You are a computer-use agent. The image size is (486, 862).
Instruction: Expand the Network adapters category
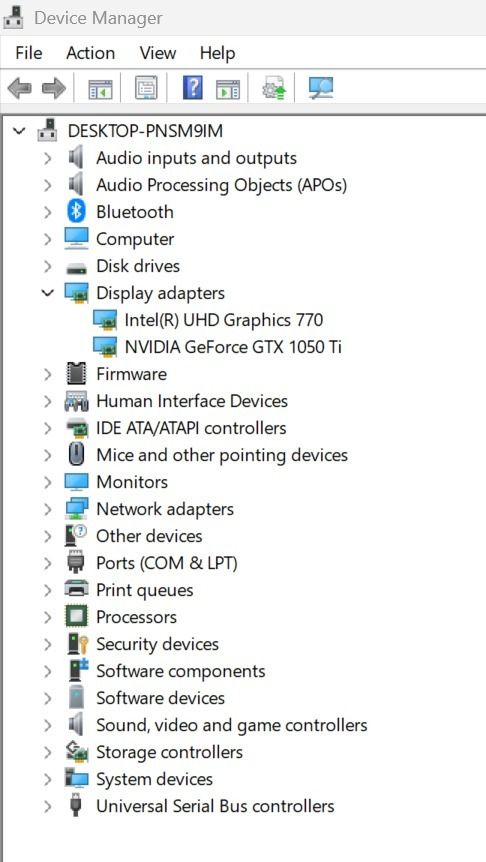click(x=48, y=509)
